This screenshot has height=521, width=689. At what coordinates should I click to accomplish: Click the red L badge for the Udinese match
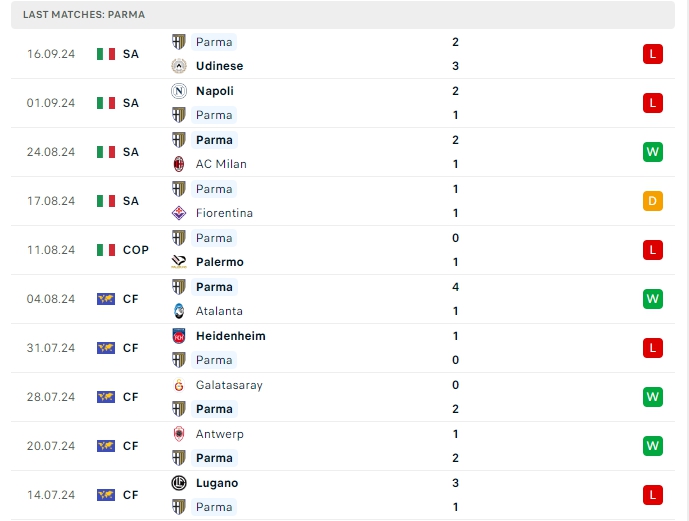click(653, 54)
